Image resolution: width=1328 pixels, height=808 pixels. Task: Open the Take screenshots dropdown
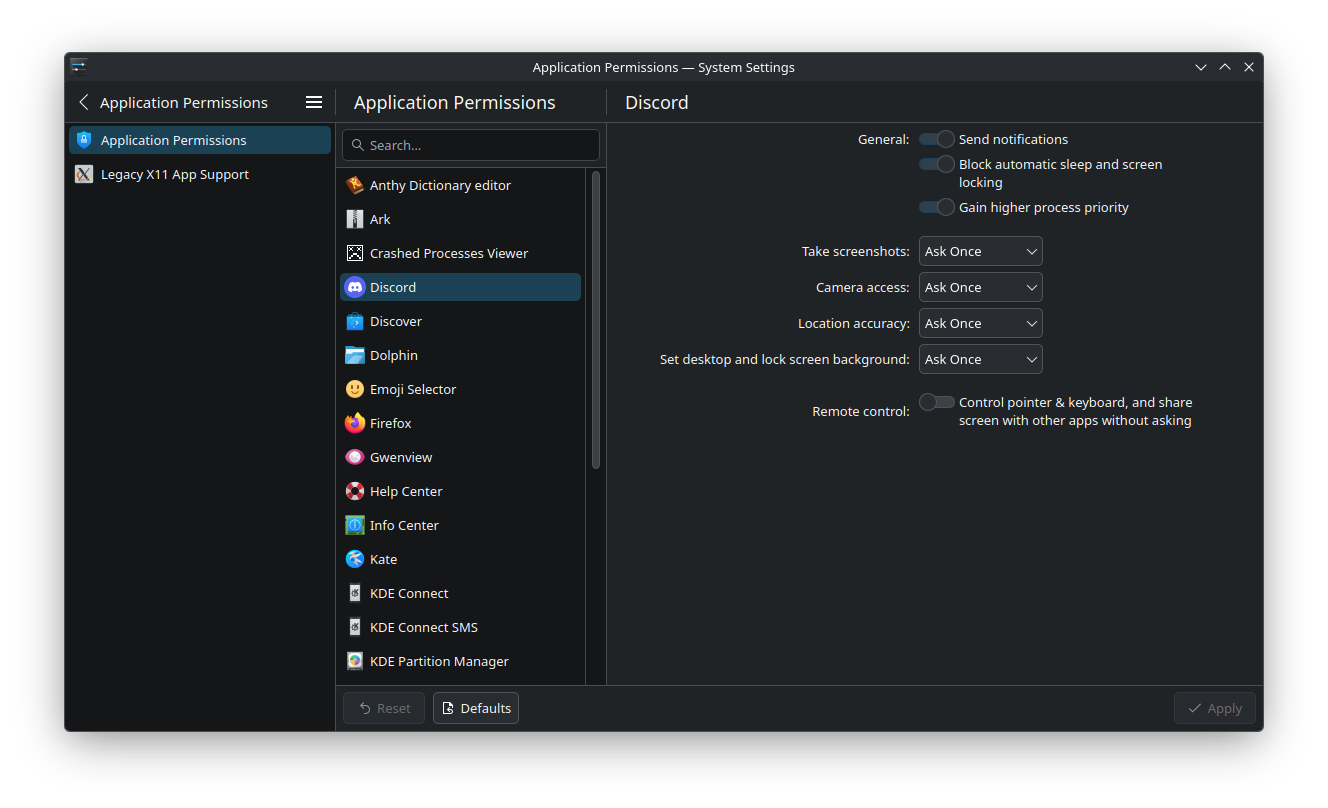(x=980, y=251)
